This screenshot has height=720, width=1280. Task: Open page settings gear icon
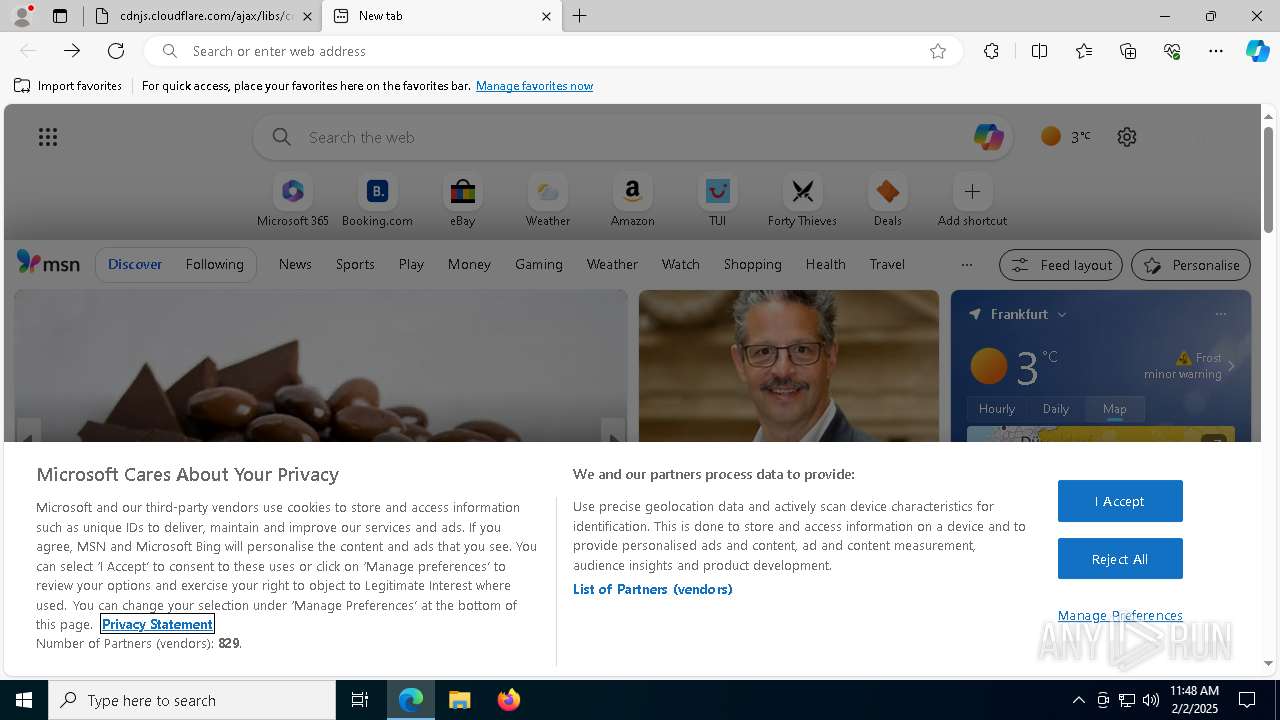click(1127, 137)
